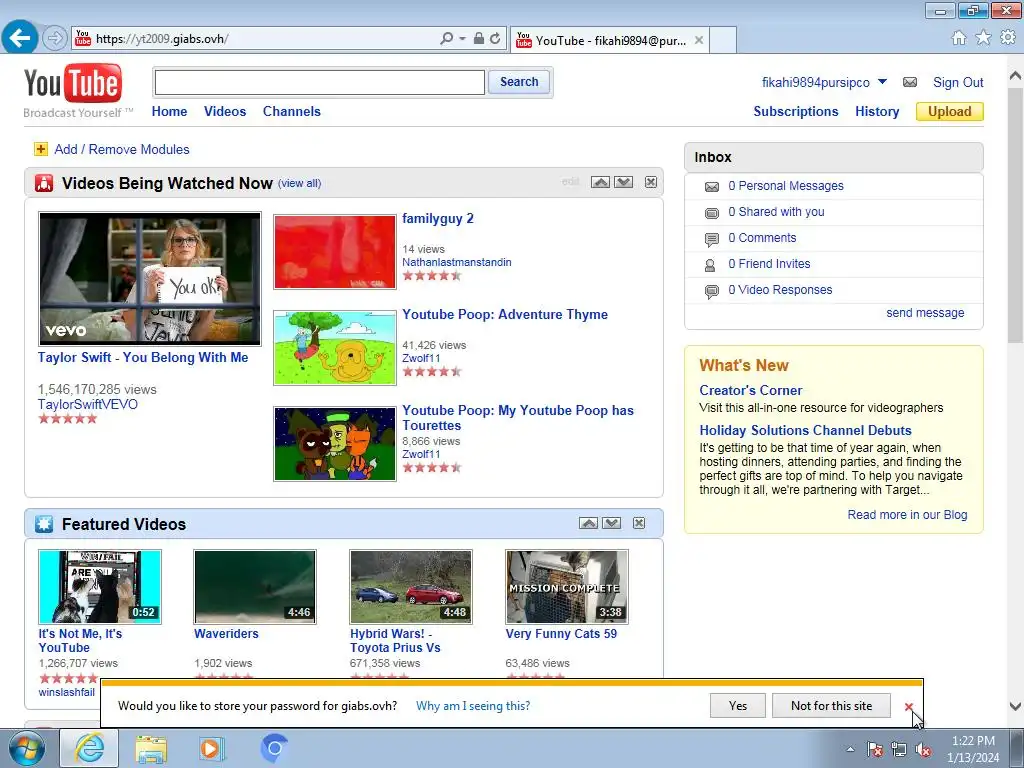Click view all for videos being watched
The image size is (1024, 768).
(x=300, y=184)
